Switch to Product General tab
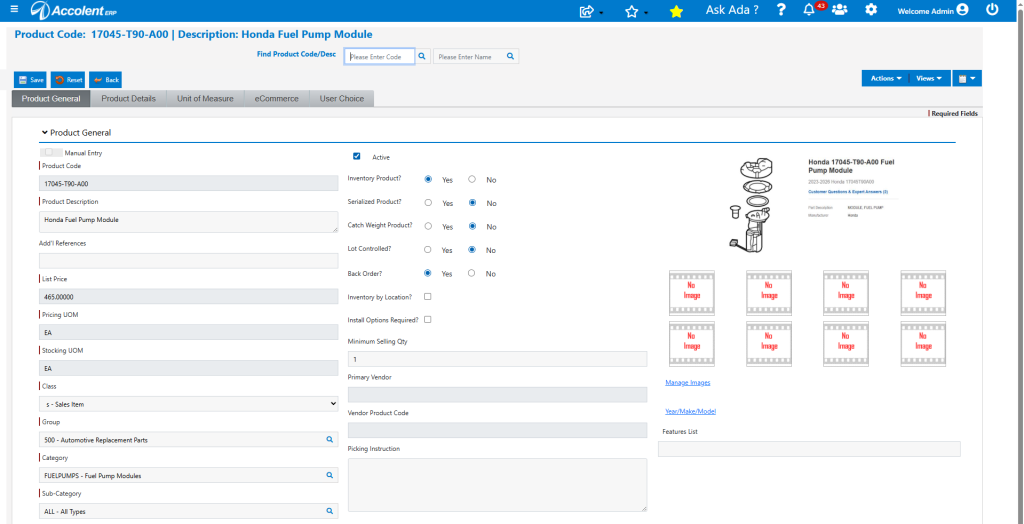Viewport: 1024px width, 524px height. [51, 99]
